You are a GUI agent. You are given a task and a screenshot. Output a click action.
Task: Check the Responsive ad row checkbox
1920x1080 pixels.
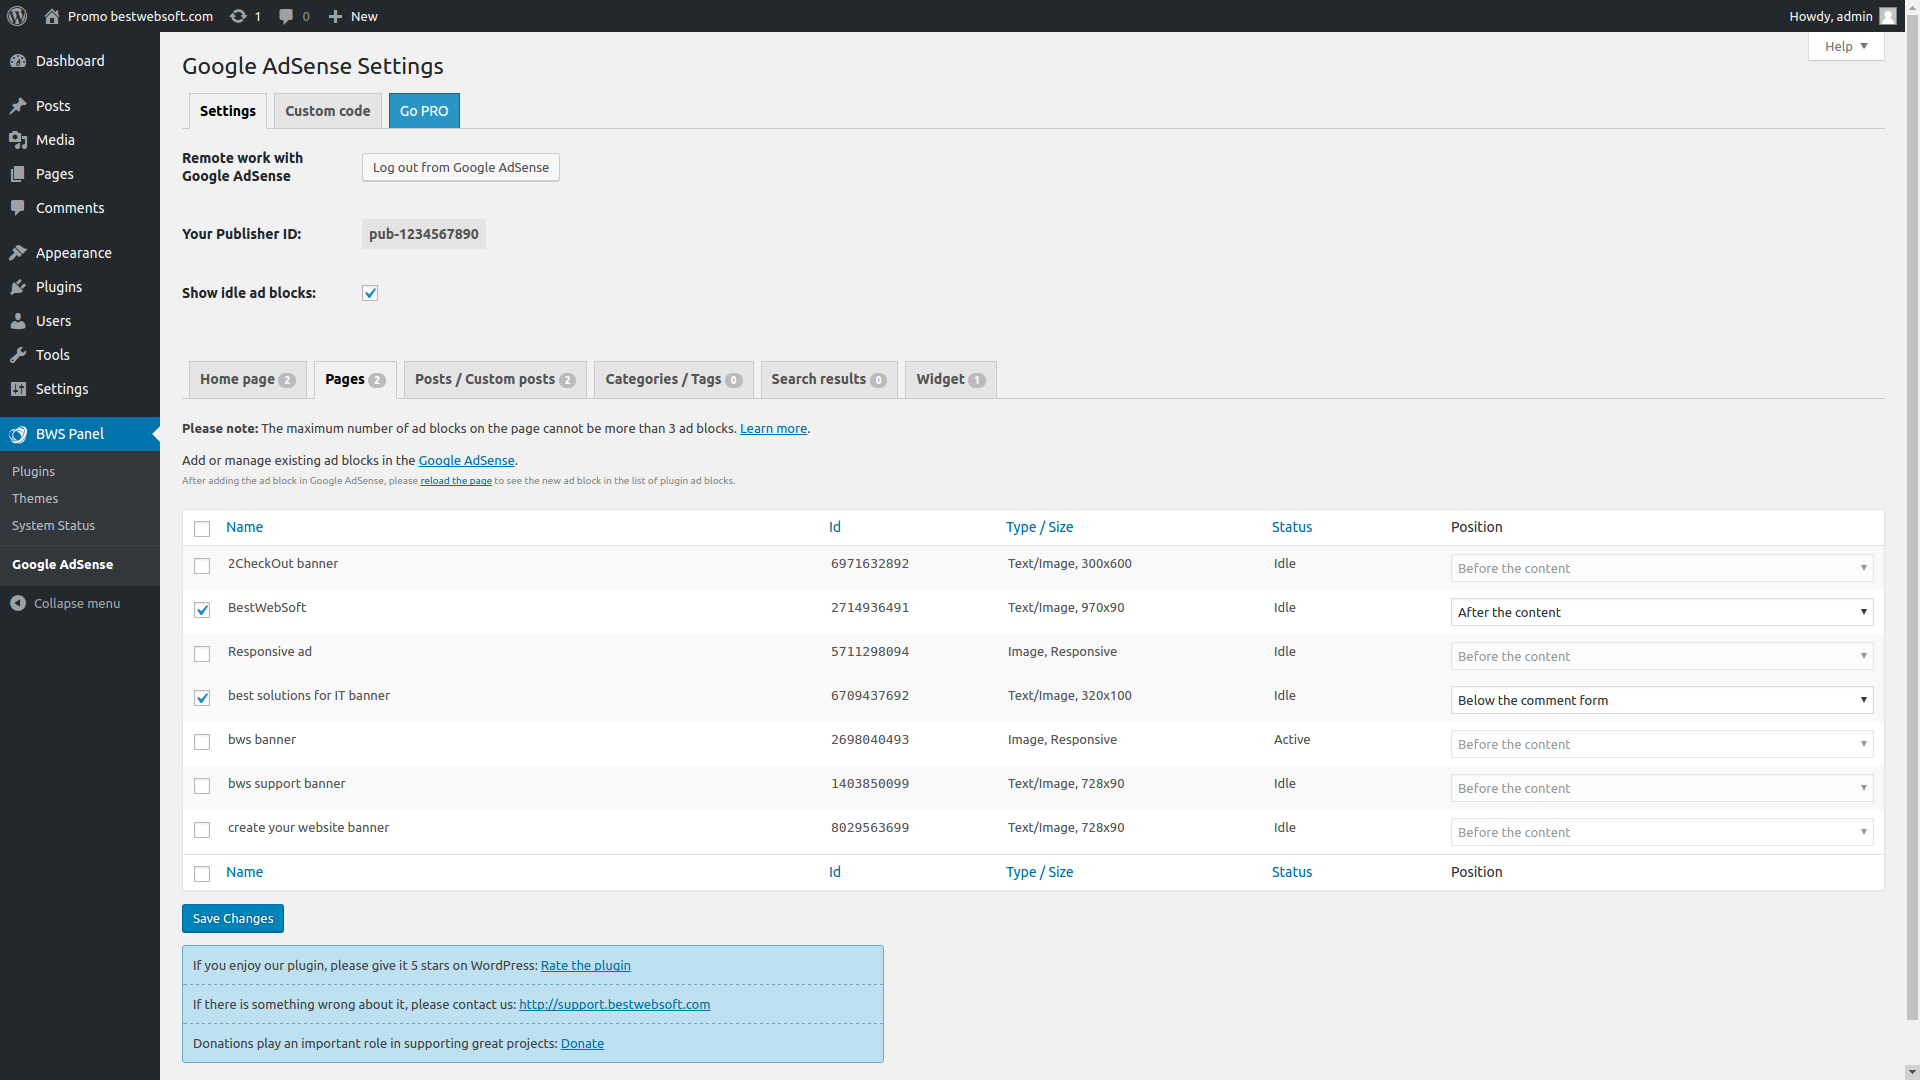(202, 654)
